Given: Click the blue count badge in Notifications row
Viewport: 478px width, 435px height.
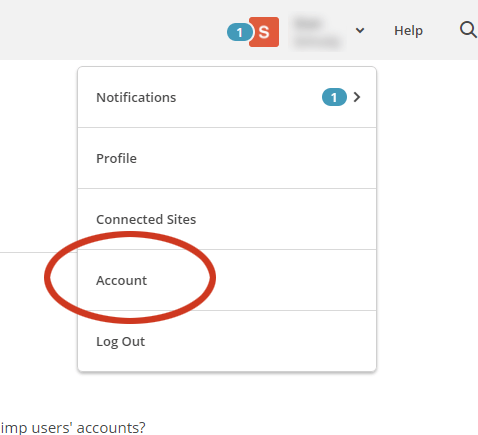Looking at the screenshot, I should tap(334, 97).
